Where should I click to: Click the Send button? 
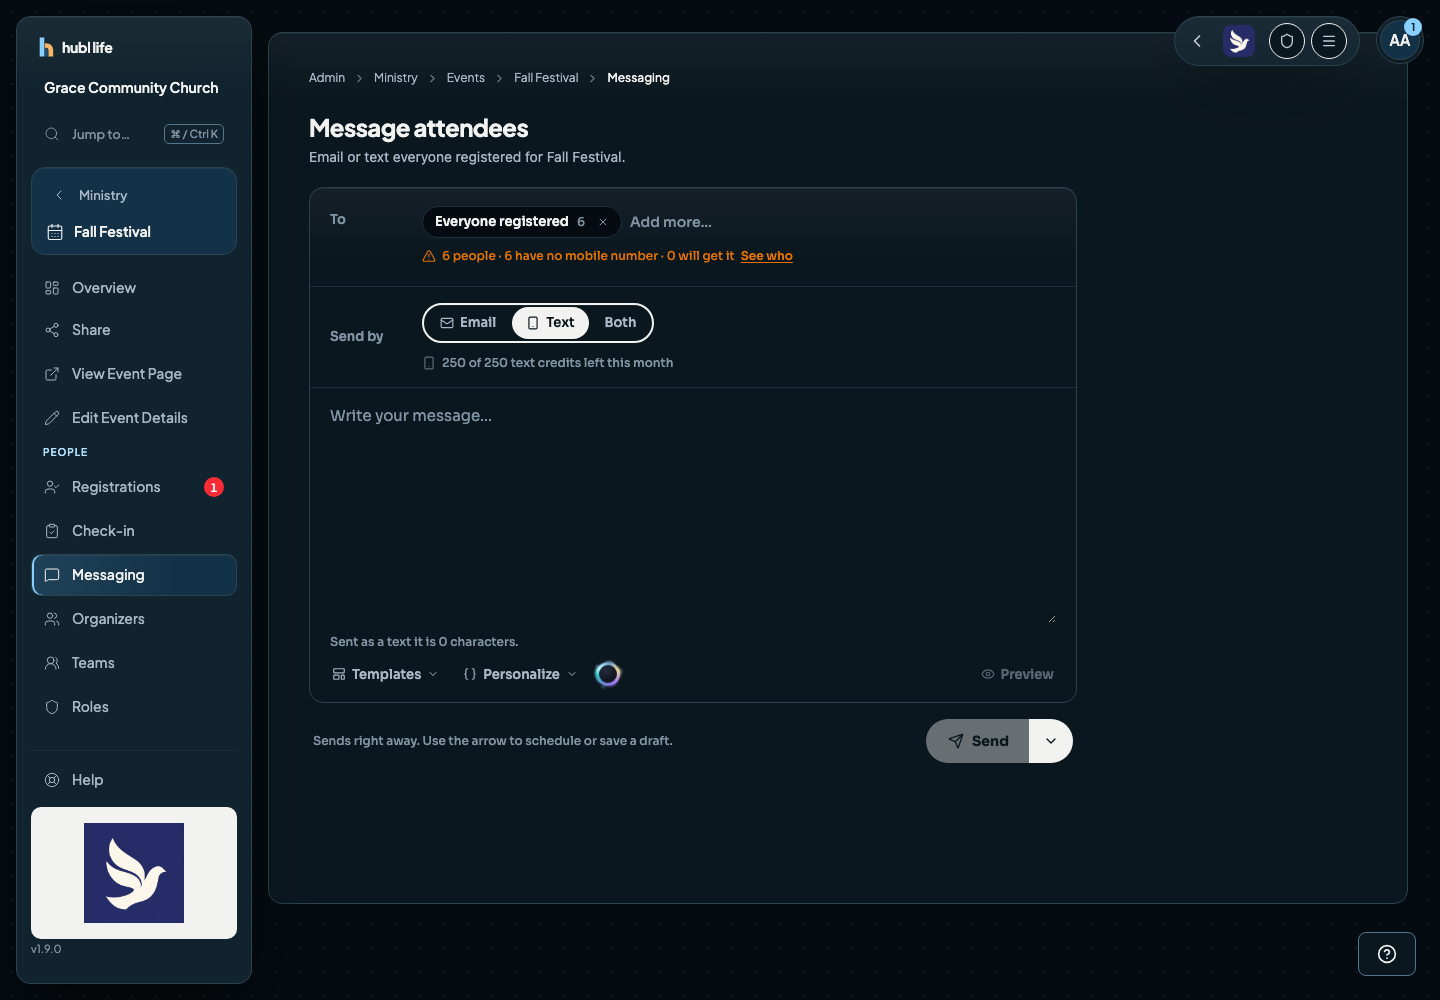[x=978, y=741]
